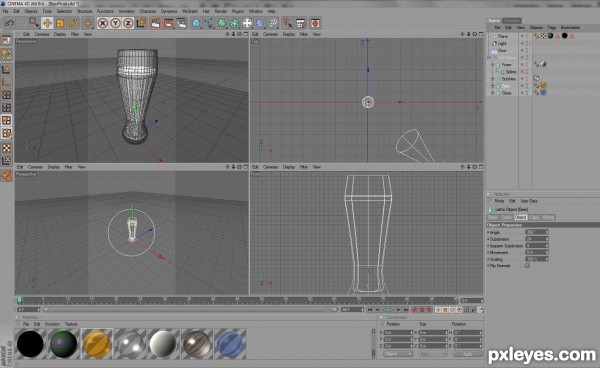Open the Mode menu in Attributes manager
Viewport: 600px width, 368px height.
(499, 201)
